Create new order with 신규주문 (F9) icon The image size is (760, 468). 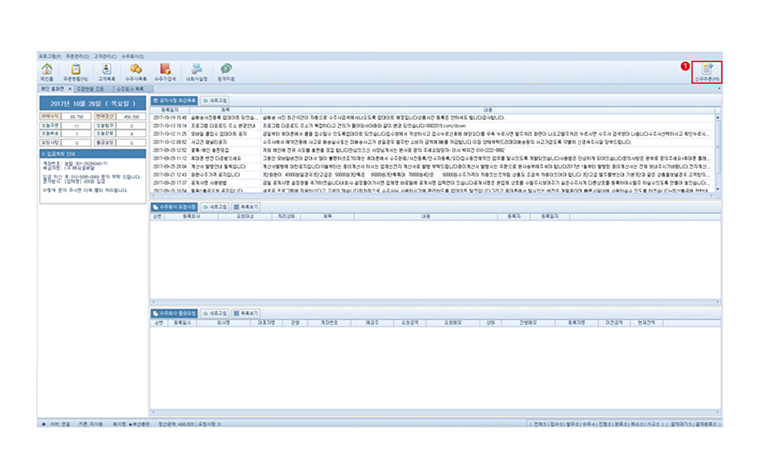coord(707,71)
